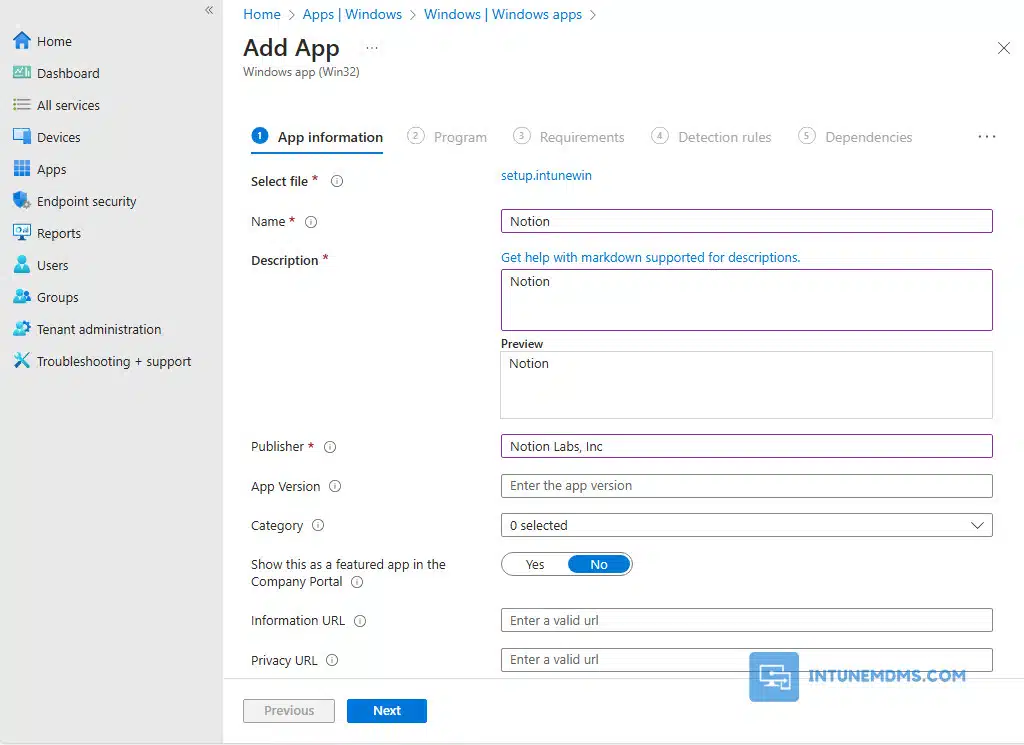Viewport: 1024px width, 745px height.
Task: Select No for featured app option
Action: (x=598, y=565)
